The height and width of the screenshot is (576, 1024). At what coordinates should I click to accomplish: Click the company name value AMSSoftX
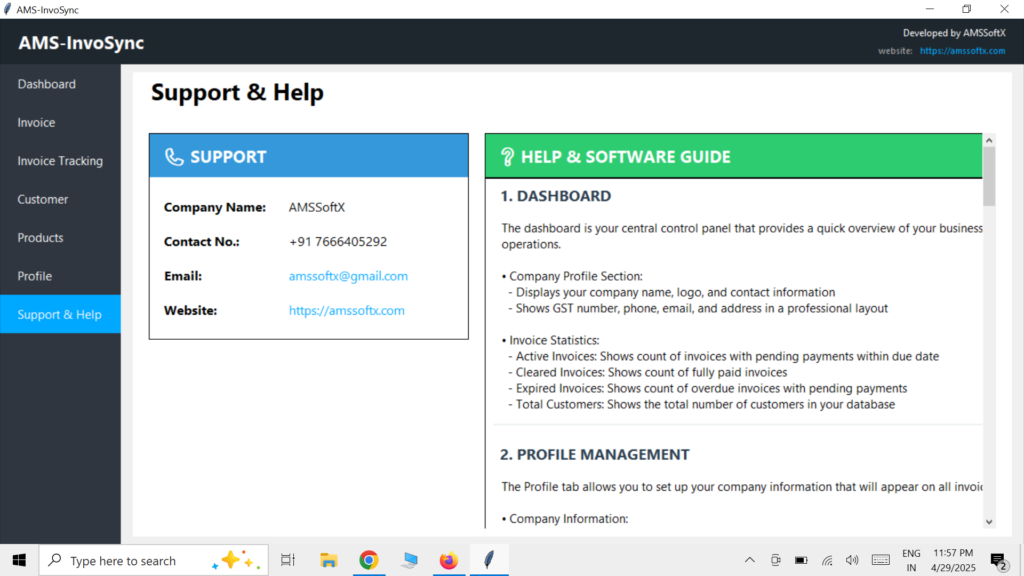[317, 208]
